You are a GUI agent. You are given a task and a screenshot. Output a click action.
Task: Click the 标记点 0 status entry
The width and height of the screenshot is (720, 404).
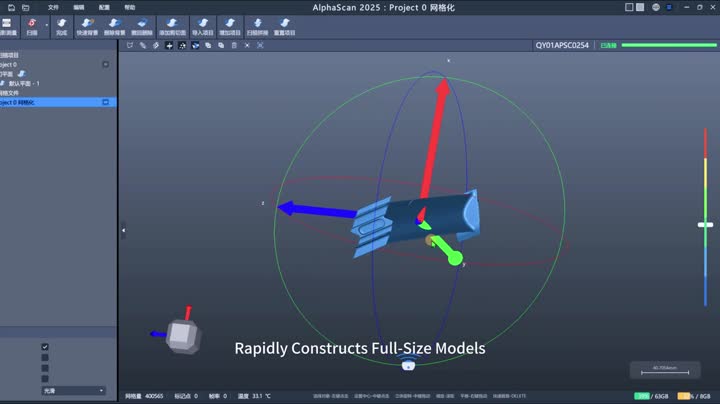[x=186, y=396]
